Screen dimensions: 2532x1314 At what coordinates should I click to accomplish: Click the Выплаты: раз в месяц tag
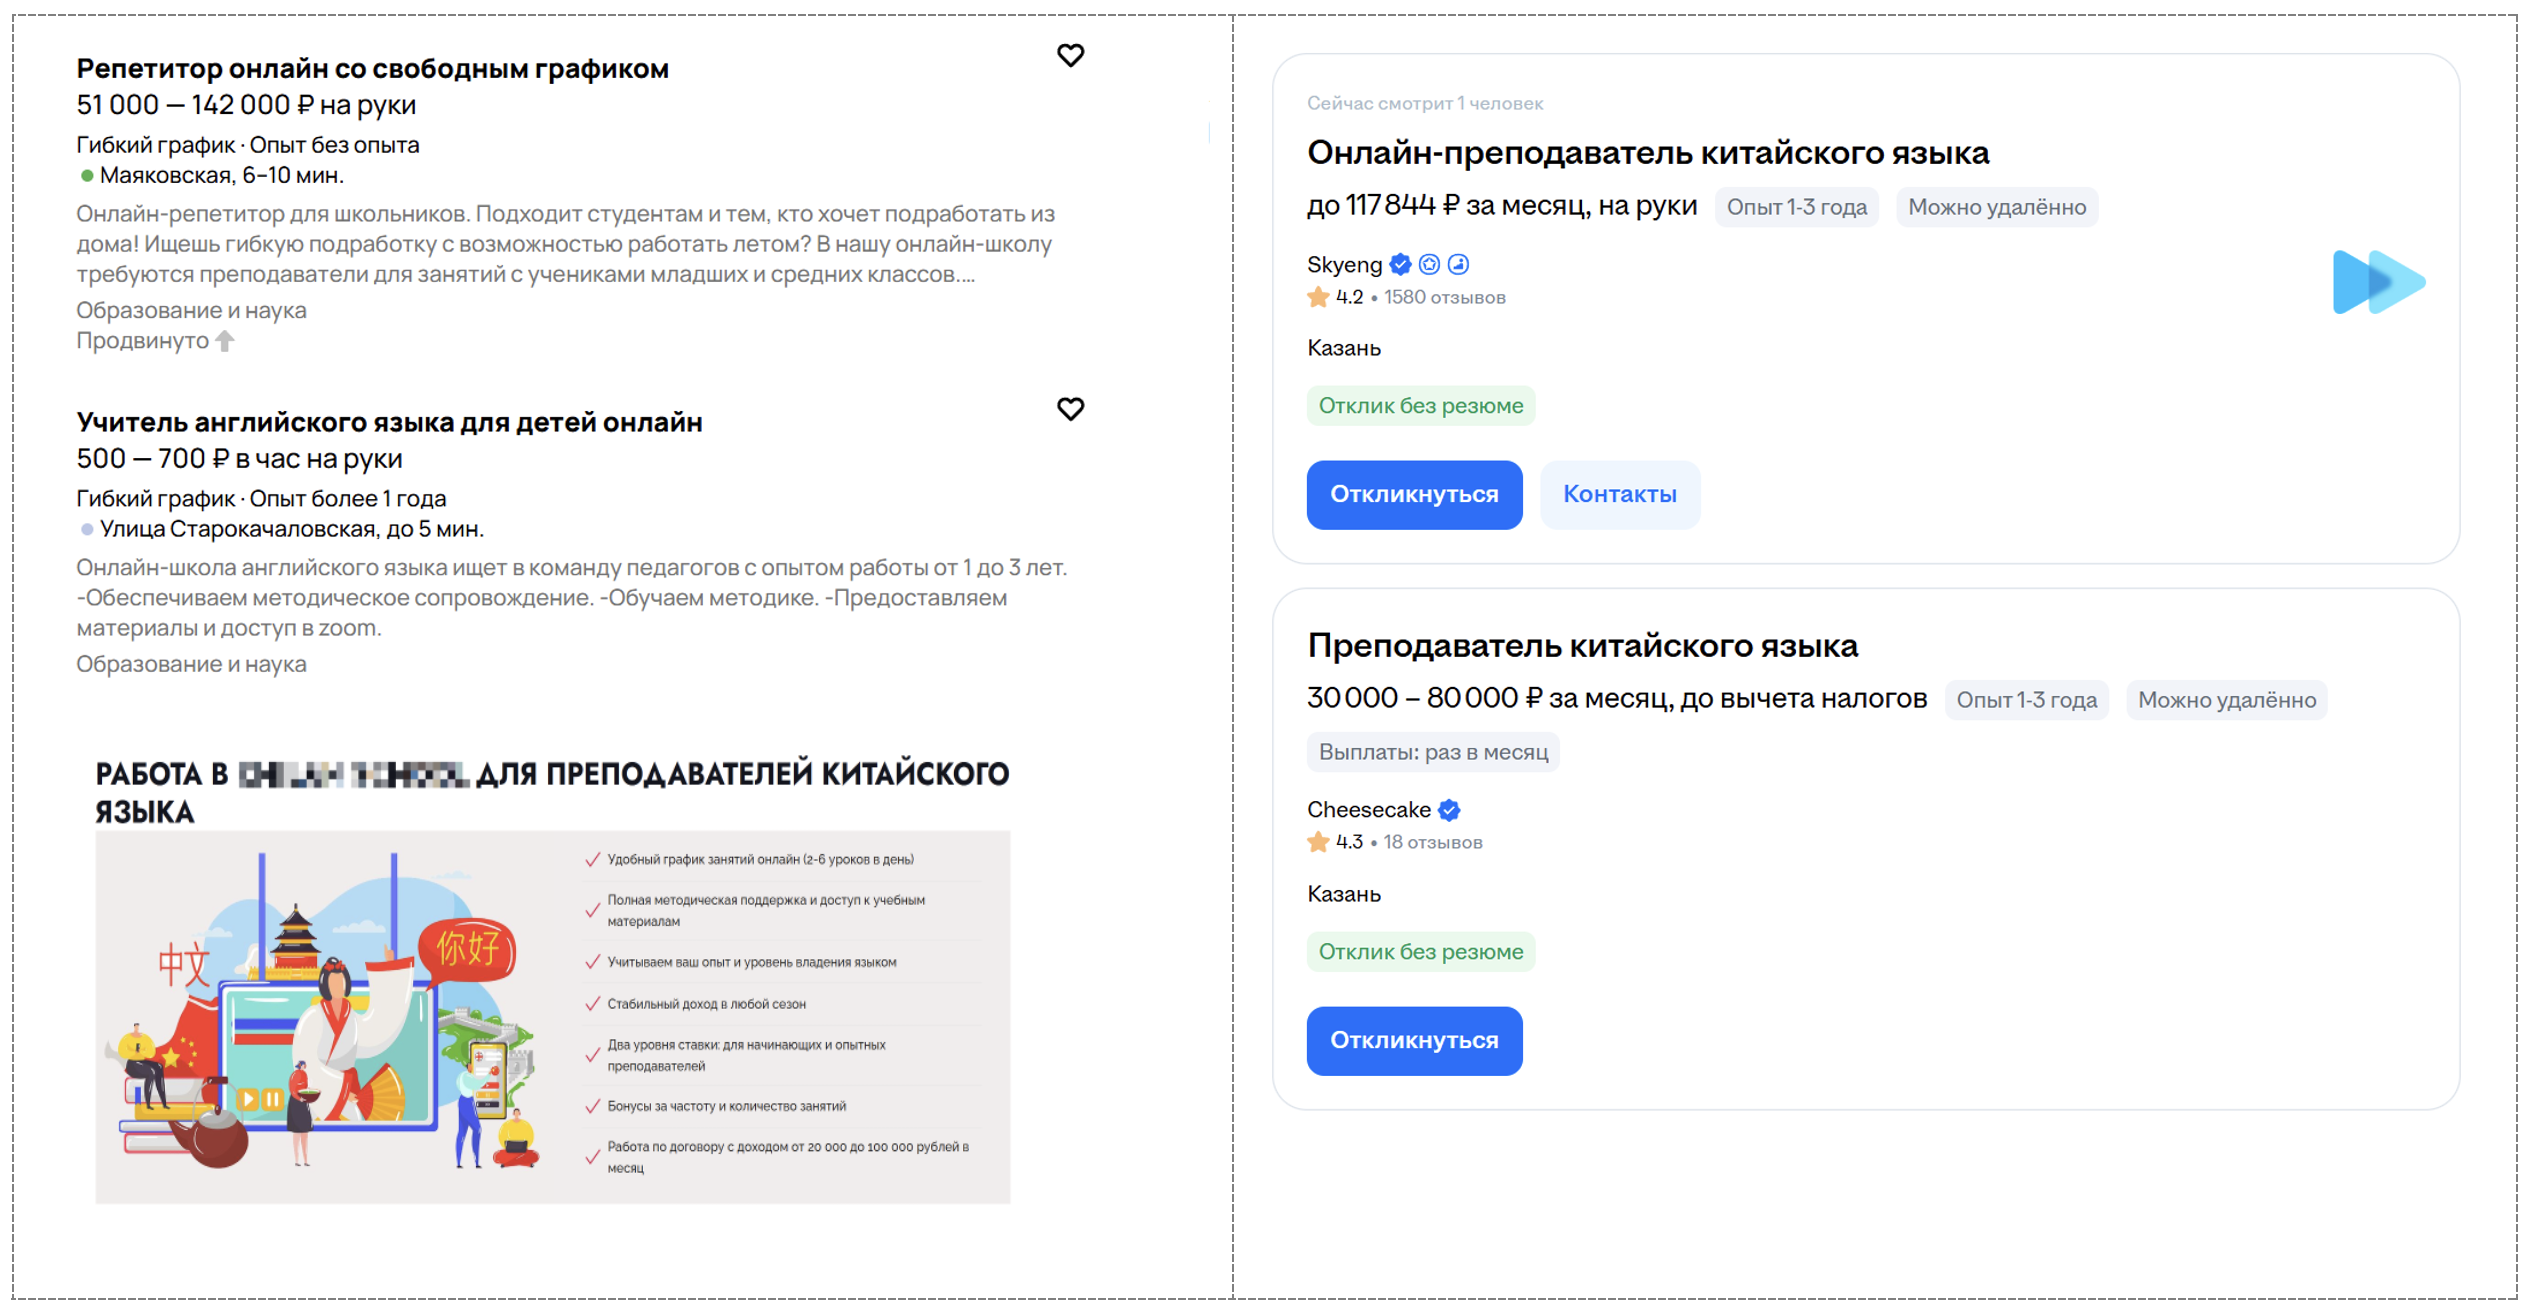[1432, 752]
